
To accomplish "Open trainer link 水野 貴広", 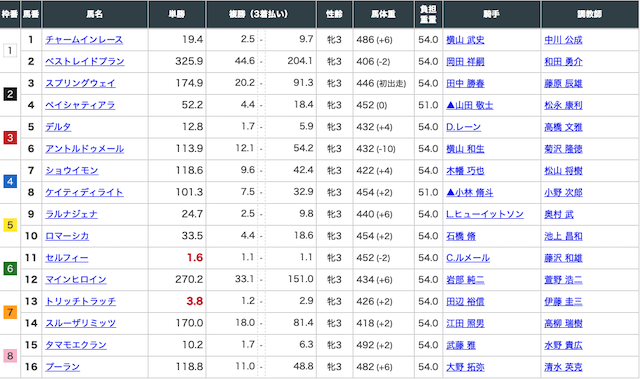I will pos(563,345).
